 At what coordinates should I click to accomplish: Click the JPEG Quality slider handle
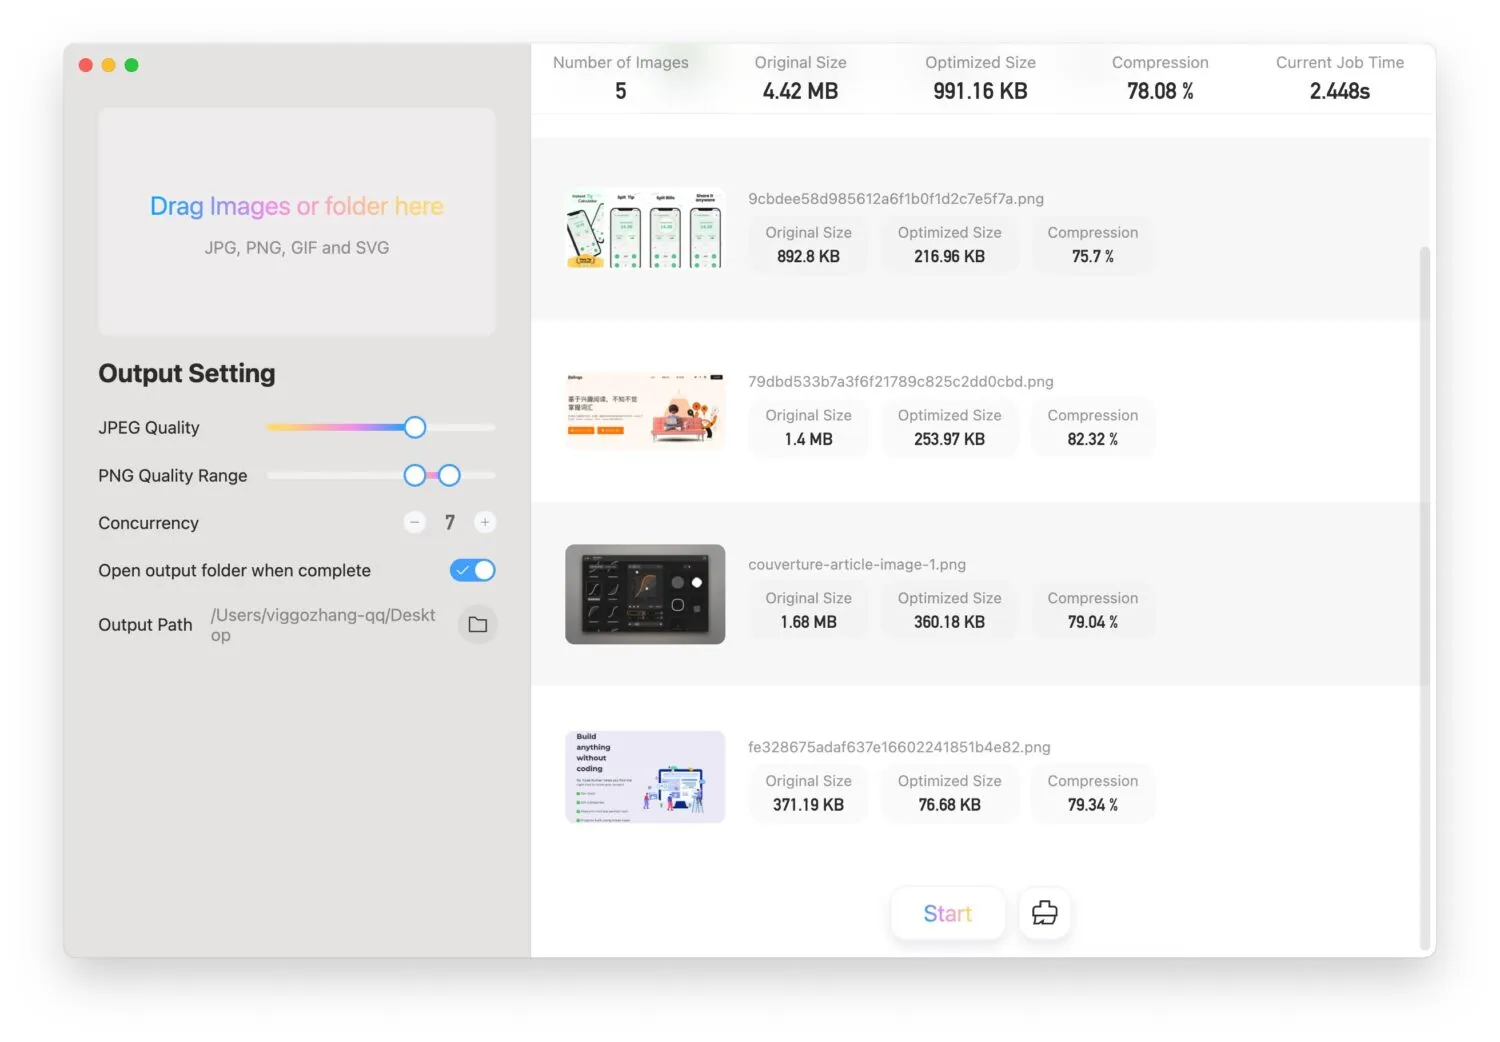click(x=415, y=427)
